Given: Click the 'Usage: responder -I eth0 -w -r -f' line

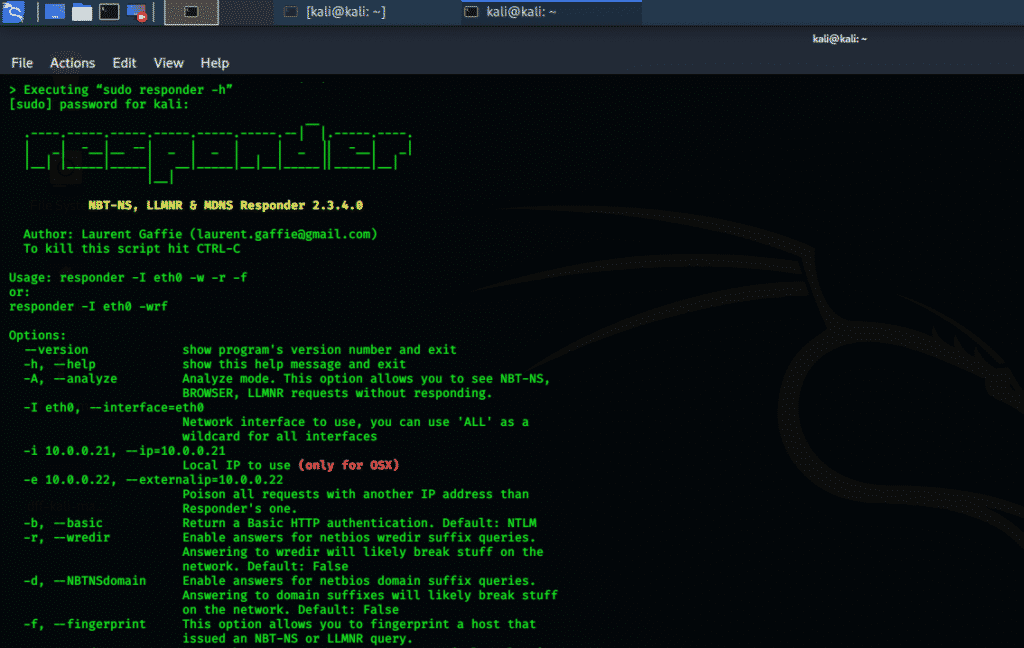Looking at the screenshot, I should click(128, 277).
